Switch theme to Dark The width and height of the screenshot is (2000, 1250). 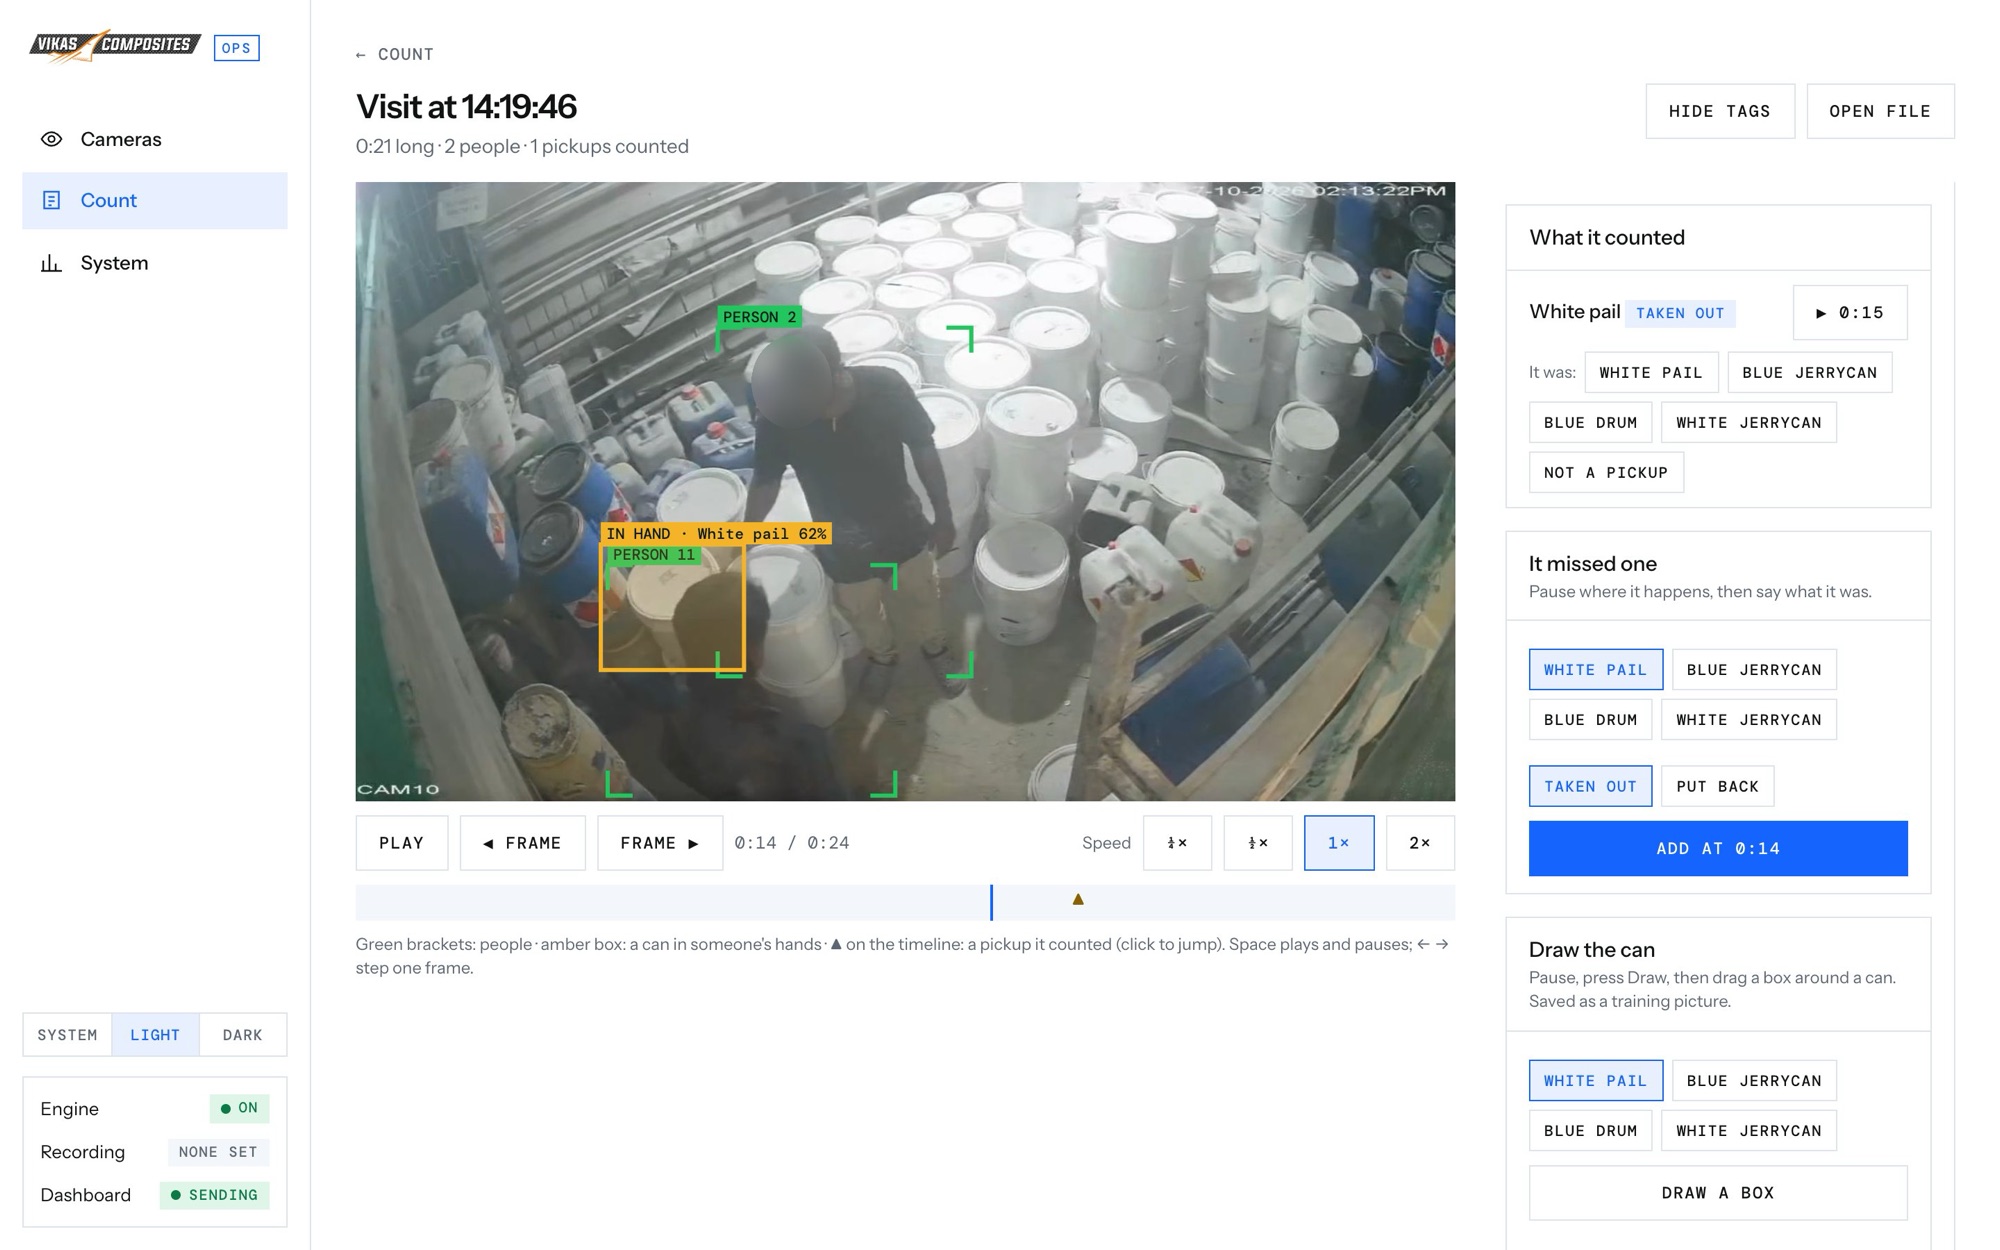pos(243,1035)
